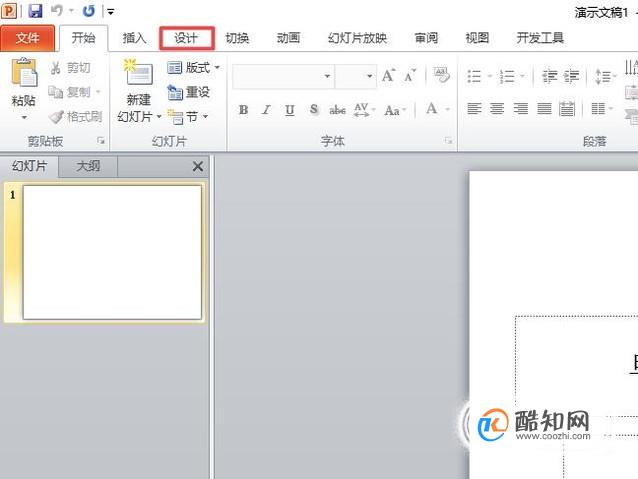This screenshot has width=638, height=479.
Task: Justify text in paragraph group
Action: (x=544, y=109)
